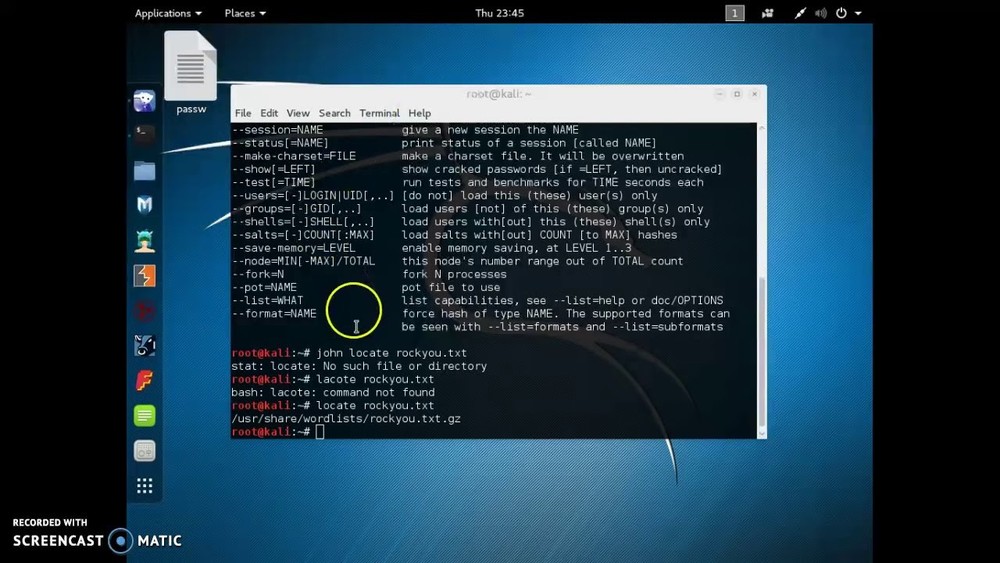Select the passw file on the desktop
The width and height of the screenshot is (1000, 563).
tap(191, 73)
